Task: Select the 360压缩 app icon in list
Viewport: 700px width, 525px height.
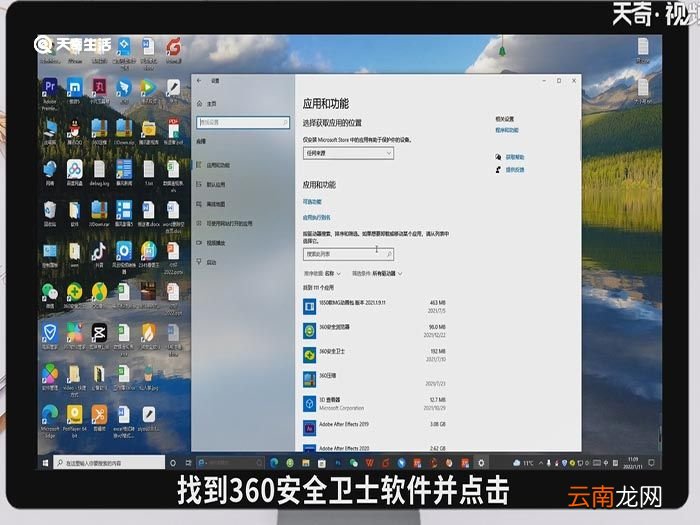Action: click(309, 379)
